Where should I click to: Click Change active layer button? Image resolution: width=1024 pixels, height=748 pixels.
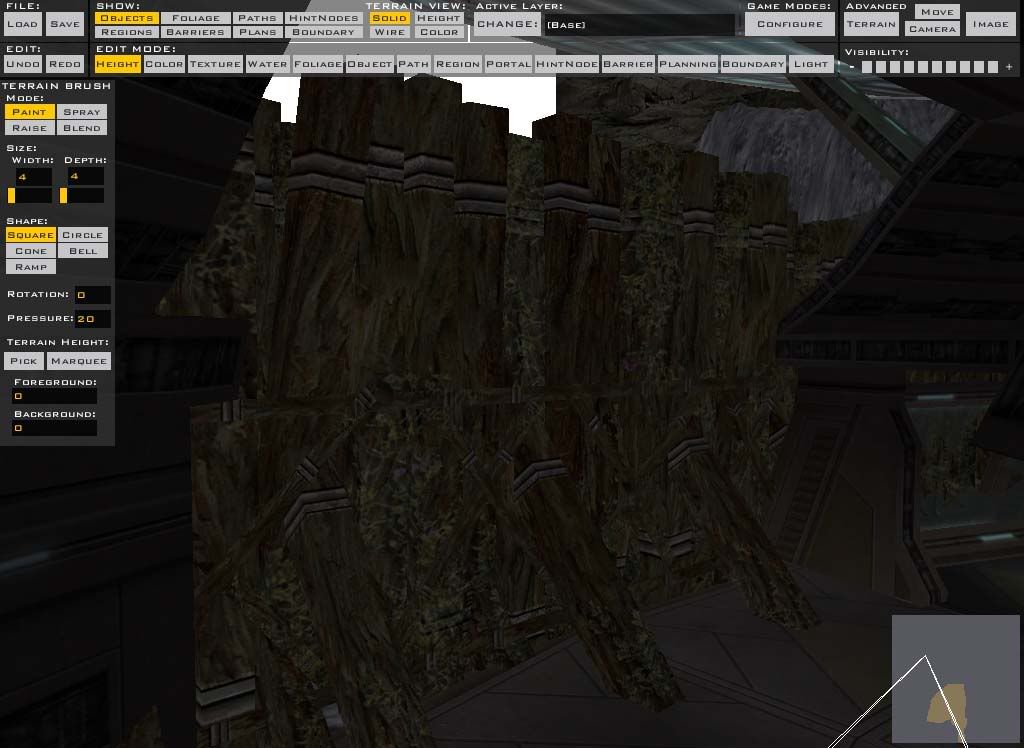[x=507, y=24]
